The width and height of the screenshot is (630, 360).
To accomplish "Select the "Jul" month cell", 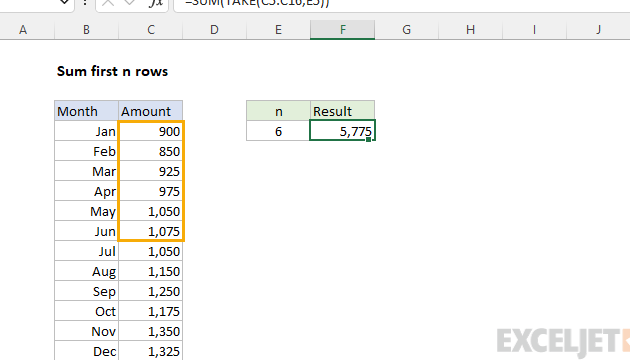I will (x=86, y=251).
